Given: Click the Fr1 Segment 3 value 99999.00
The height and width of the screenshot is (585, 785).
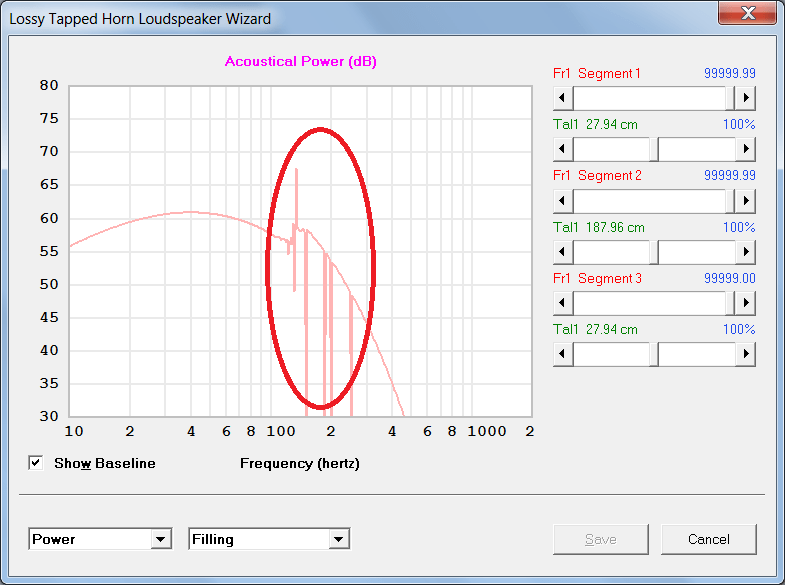Looking at the screenshot, I should tap(729, 278).
